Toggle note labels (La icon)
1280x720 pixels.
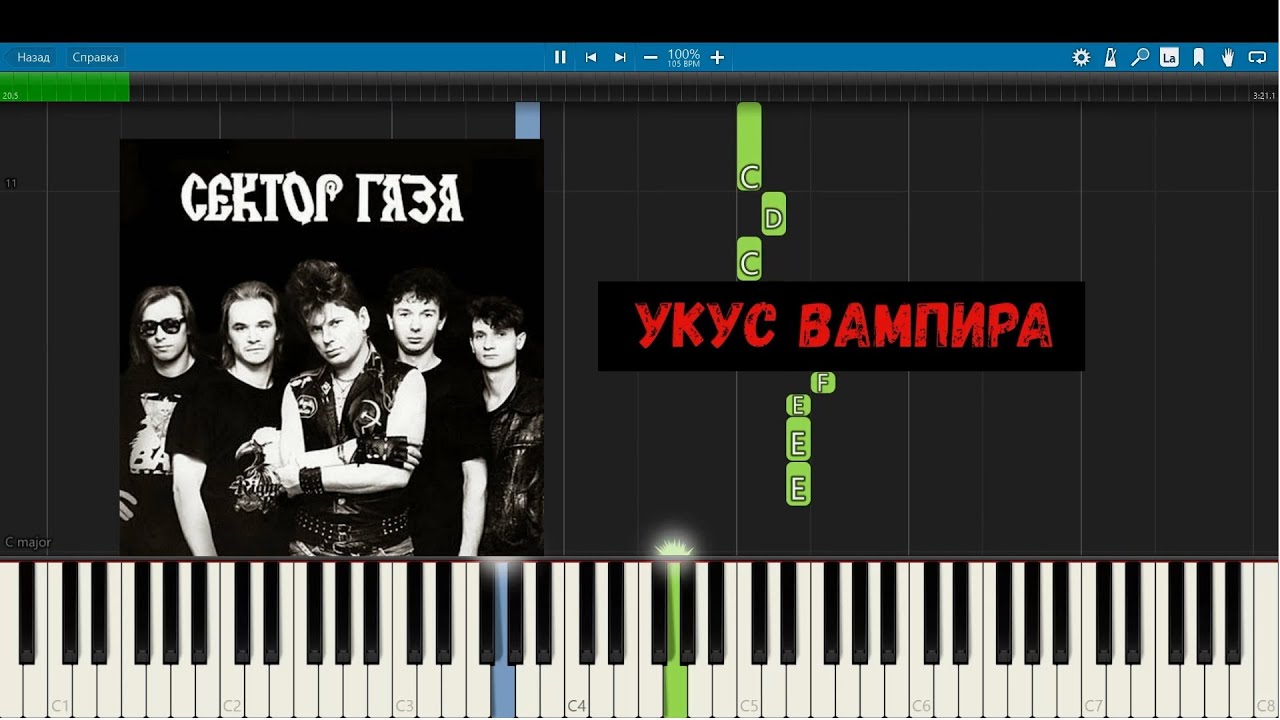tap(1169, 57)
